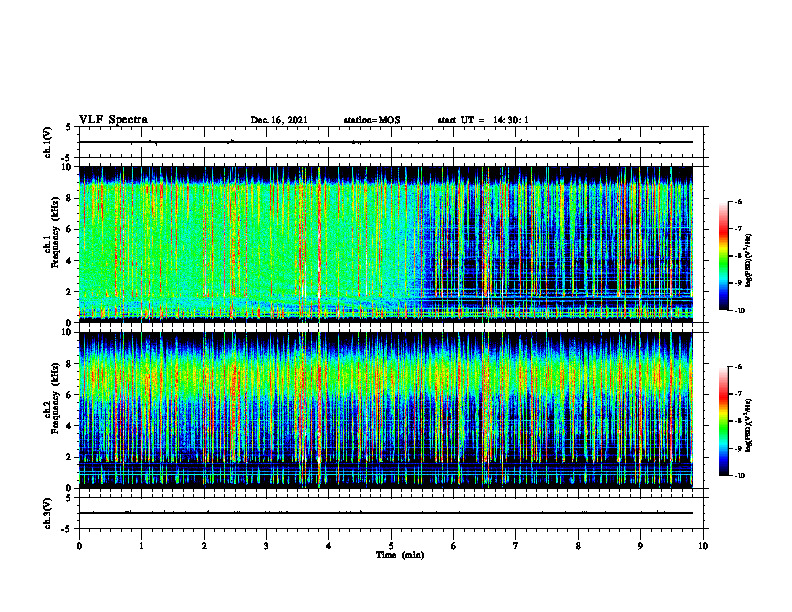Screen dimensions: 792x612
Task: Click the ch.1 frequency tick "4"
Action: click(70, 261)
